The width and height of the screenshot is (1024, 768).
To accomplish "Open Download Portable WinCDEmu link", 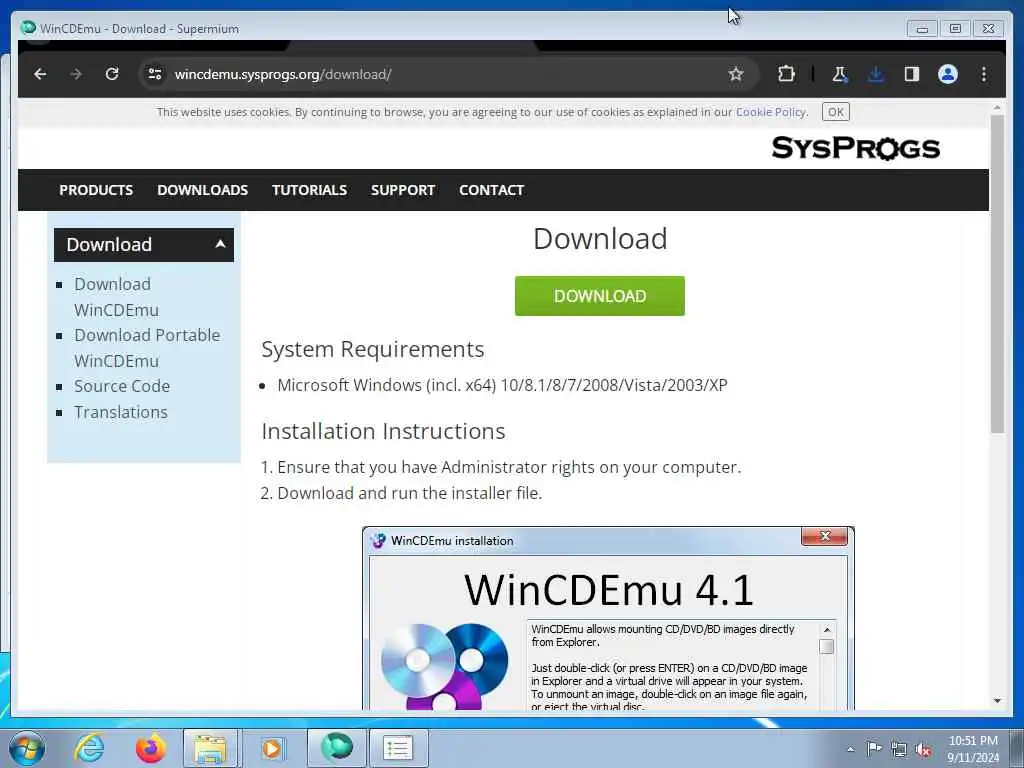I will click(x=147, y=348).
